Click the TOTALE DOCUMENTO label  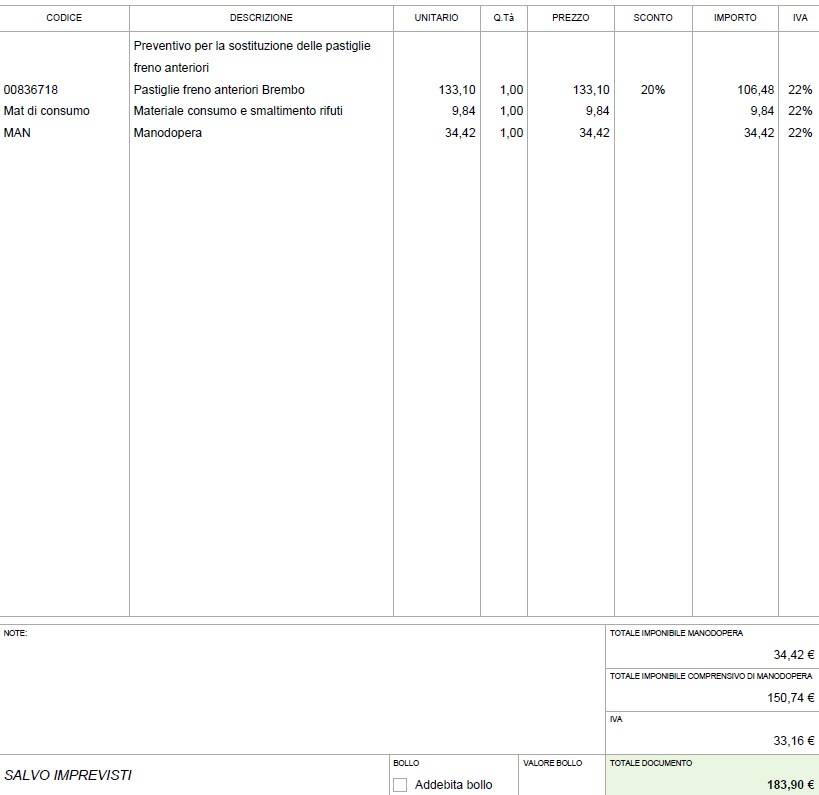[651, 763]
